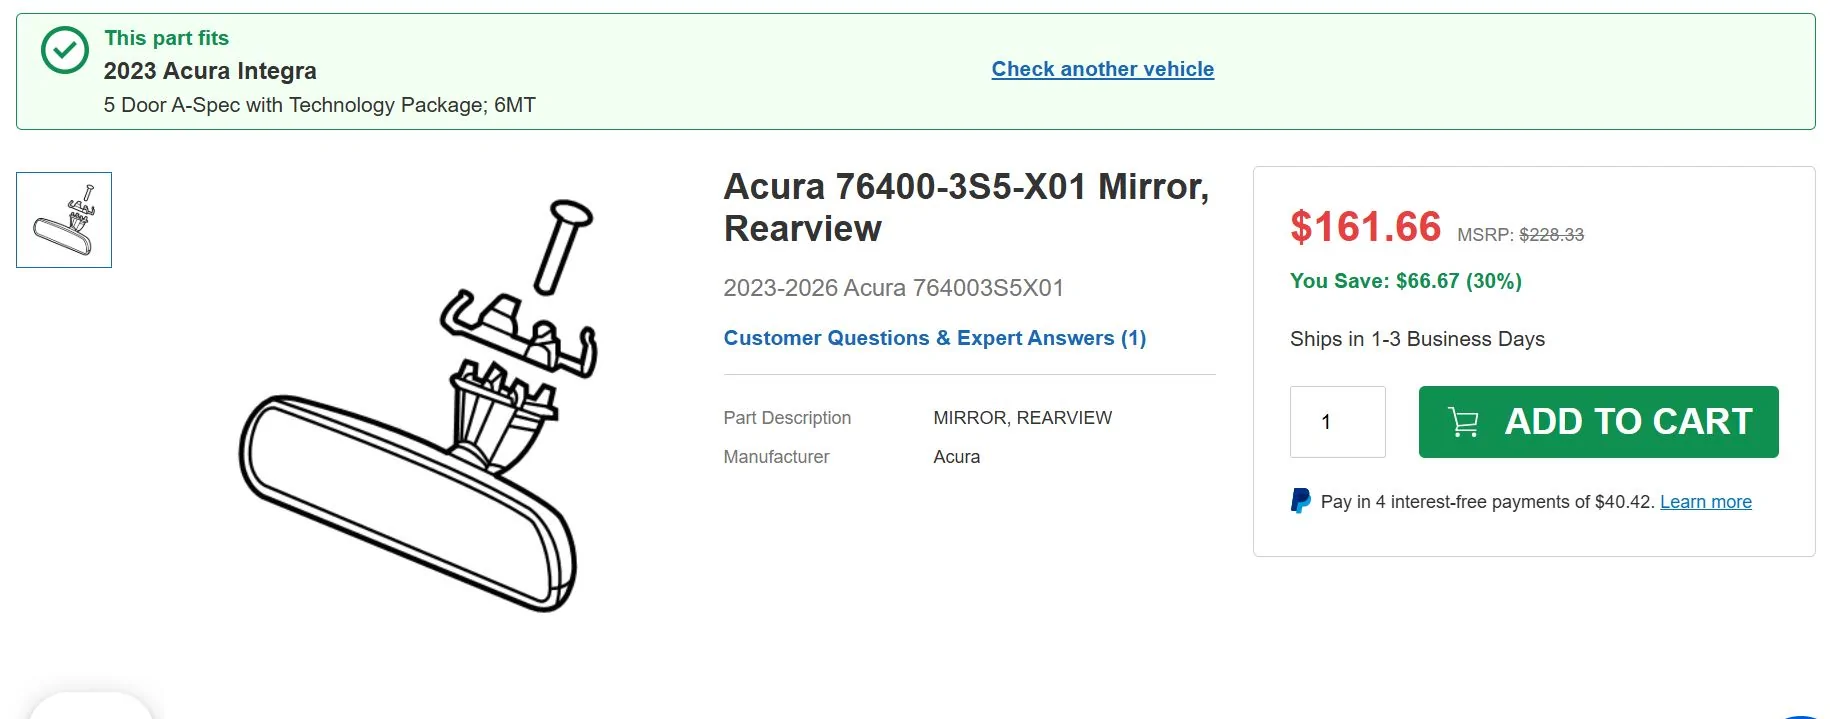The height and width of the screenshot is (719, 1830).
Task: Click ADD TO CART
Action: point(1596,421)
